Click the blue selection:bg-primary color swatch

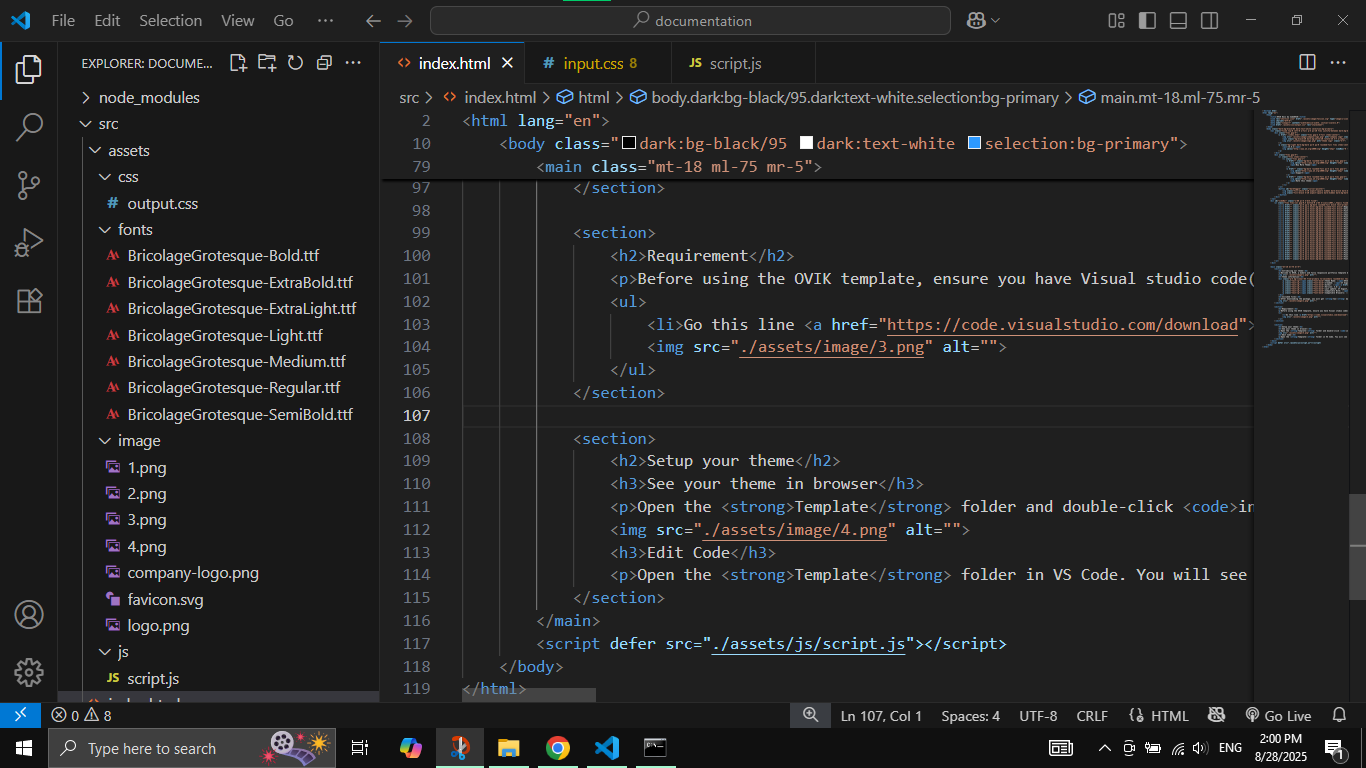coord(974,144)
